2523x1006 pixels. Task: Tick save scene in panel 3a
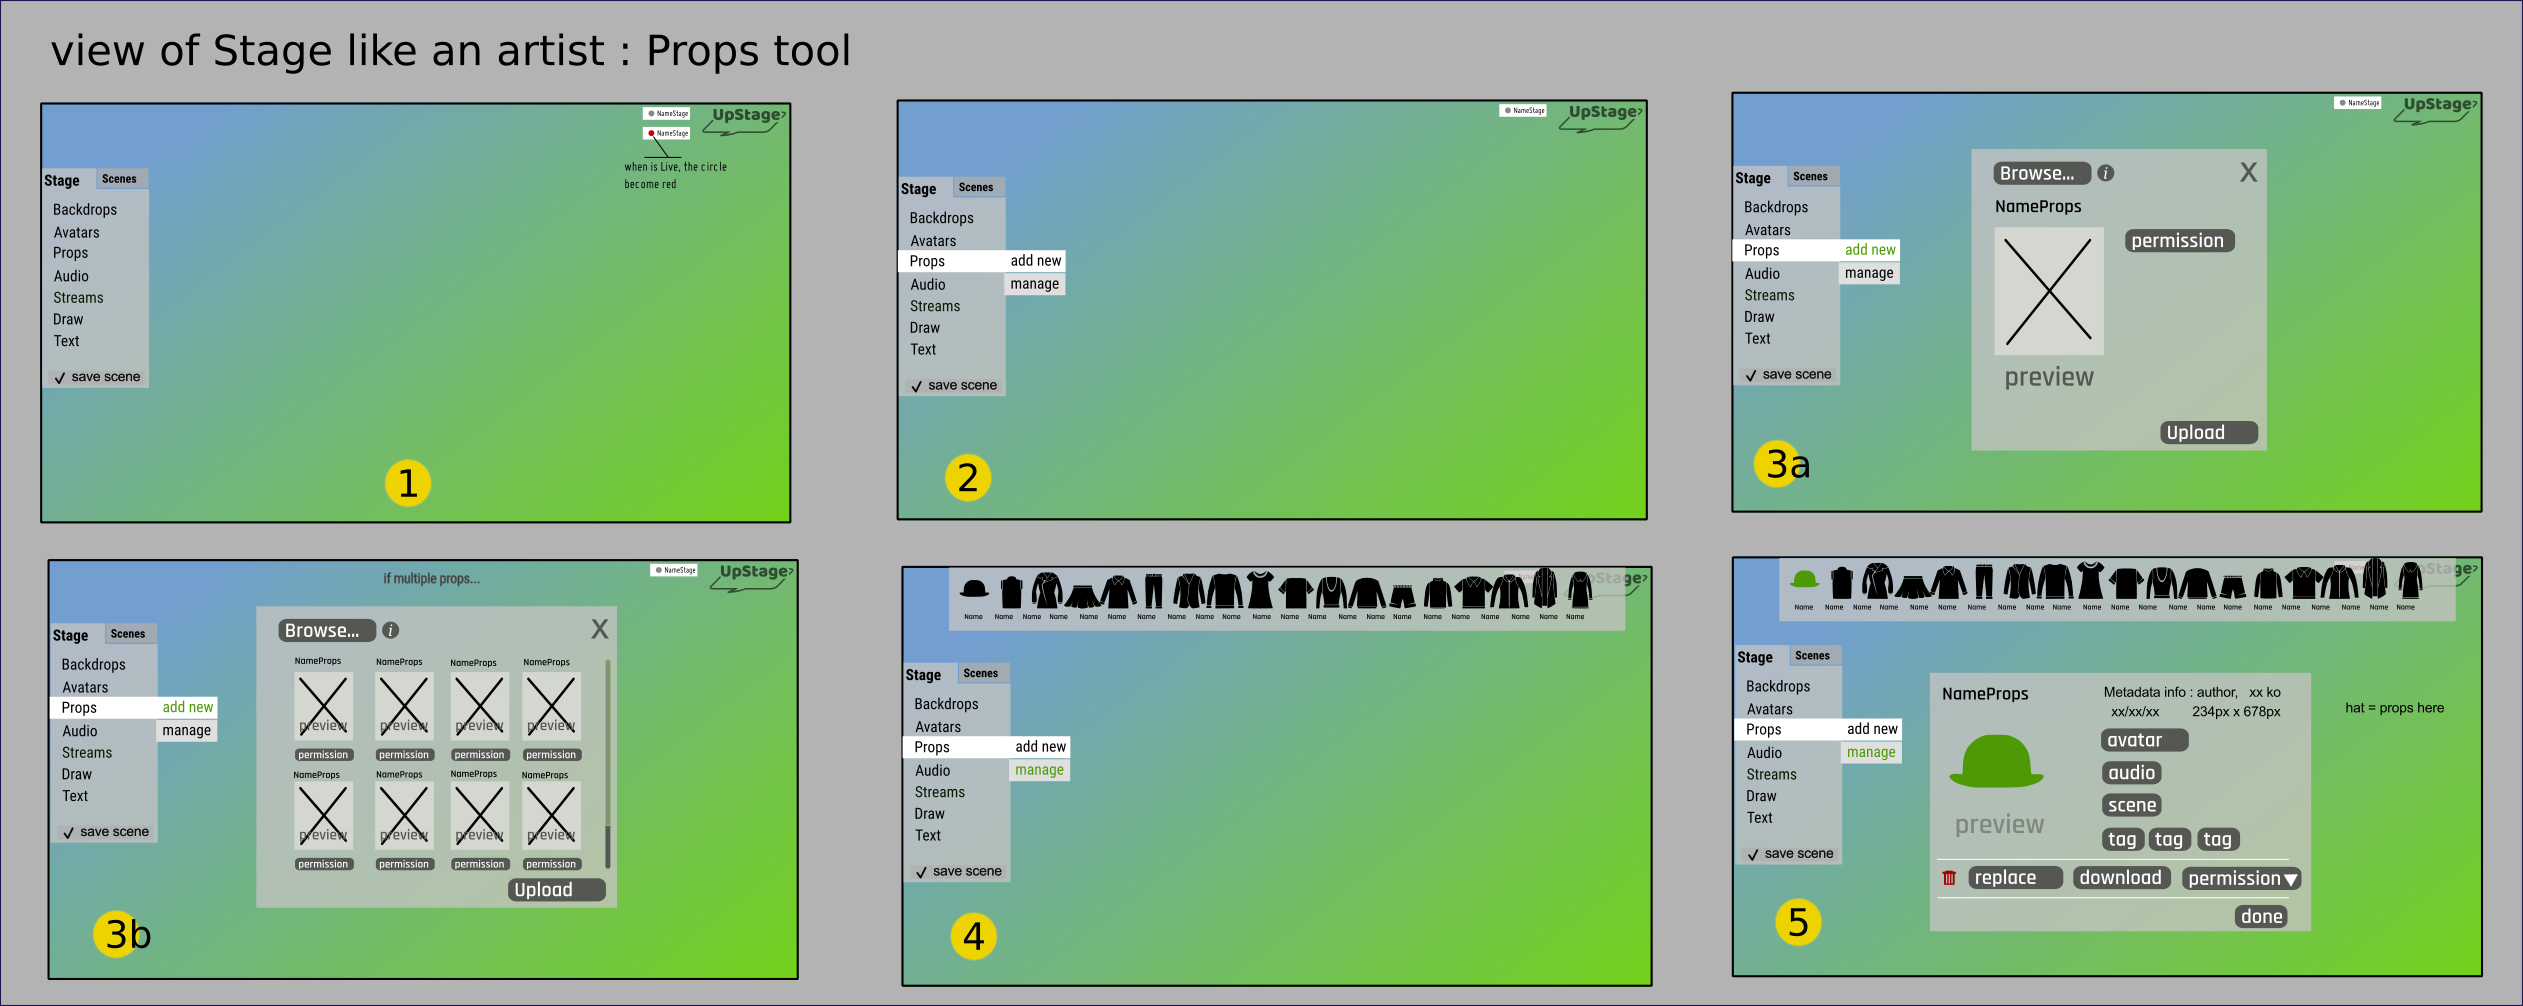point(1788,374)
